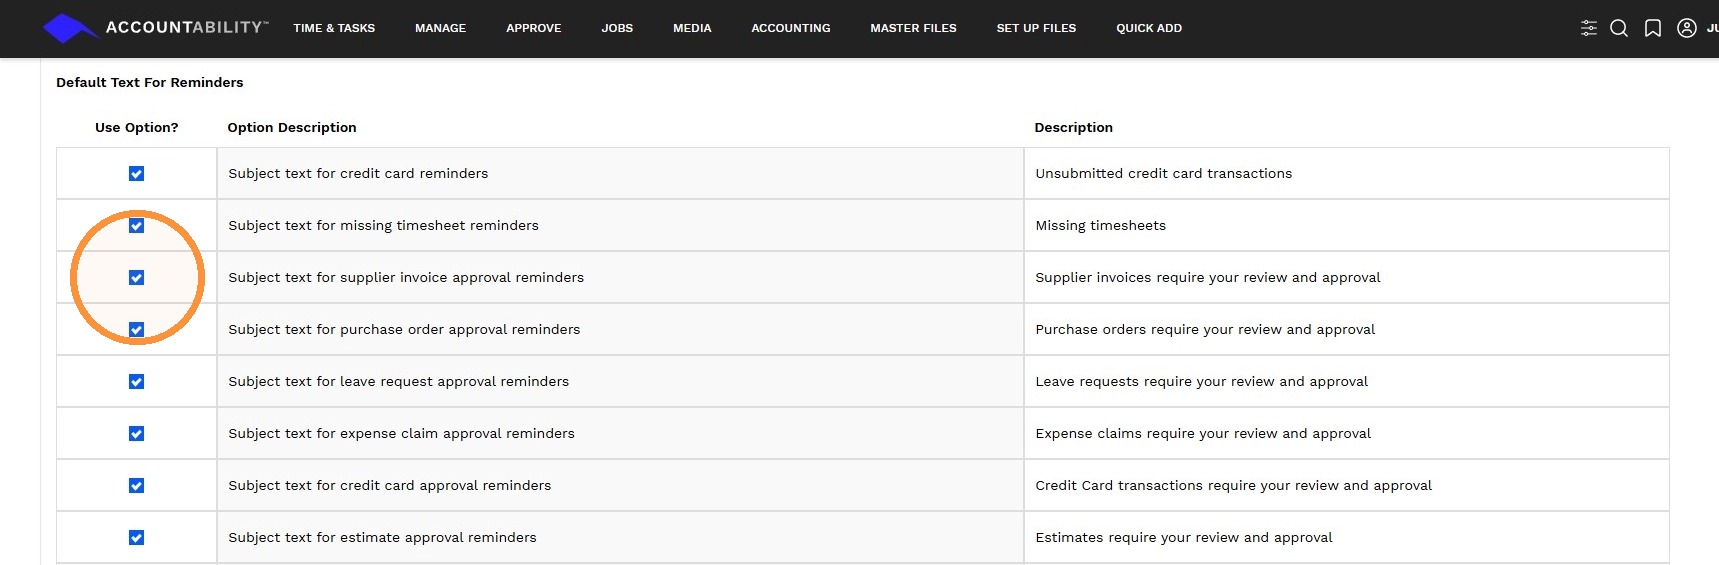Open the Media menu
Viewport: 1719px width, 565px height.
click(x=692, y=28)
